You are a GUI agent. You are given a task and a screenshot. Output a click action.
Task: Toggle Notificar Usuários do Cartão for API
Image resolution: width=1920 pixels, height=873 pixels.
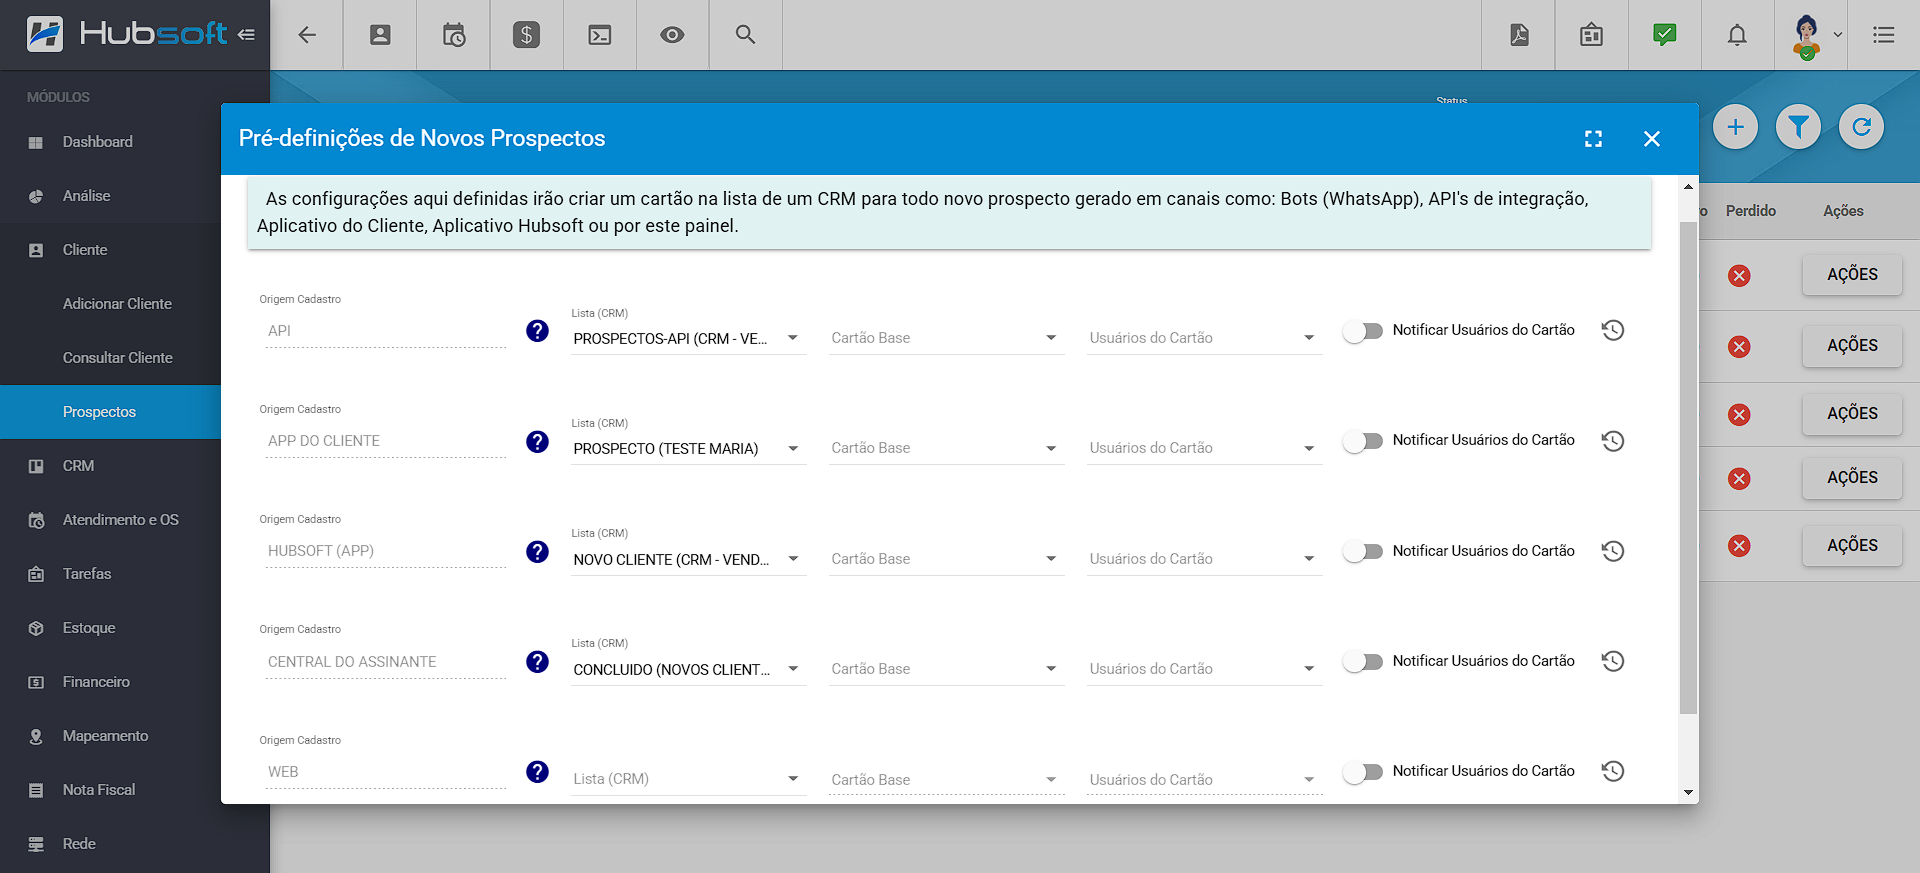pos(1363,331)
